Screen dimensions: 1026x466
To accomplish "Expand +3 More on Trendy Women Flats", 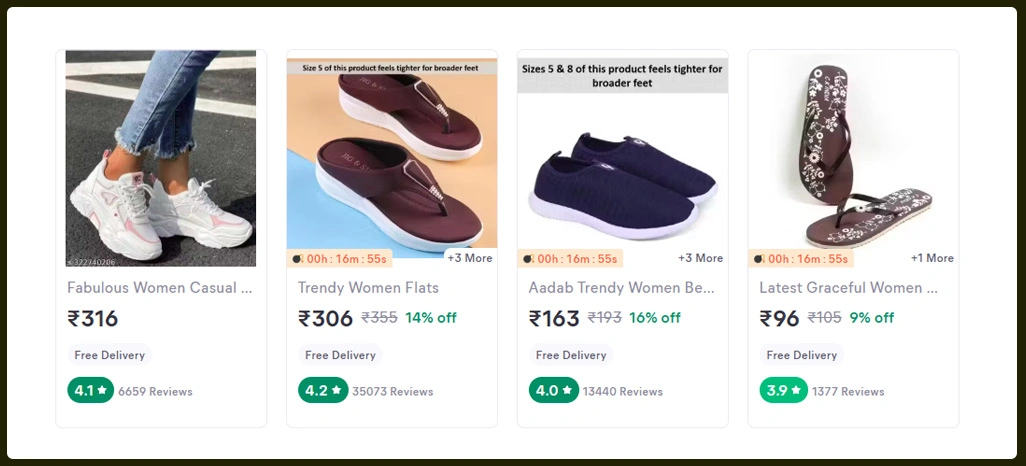I will [469, 258].
